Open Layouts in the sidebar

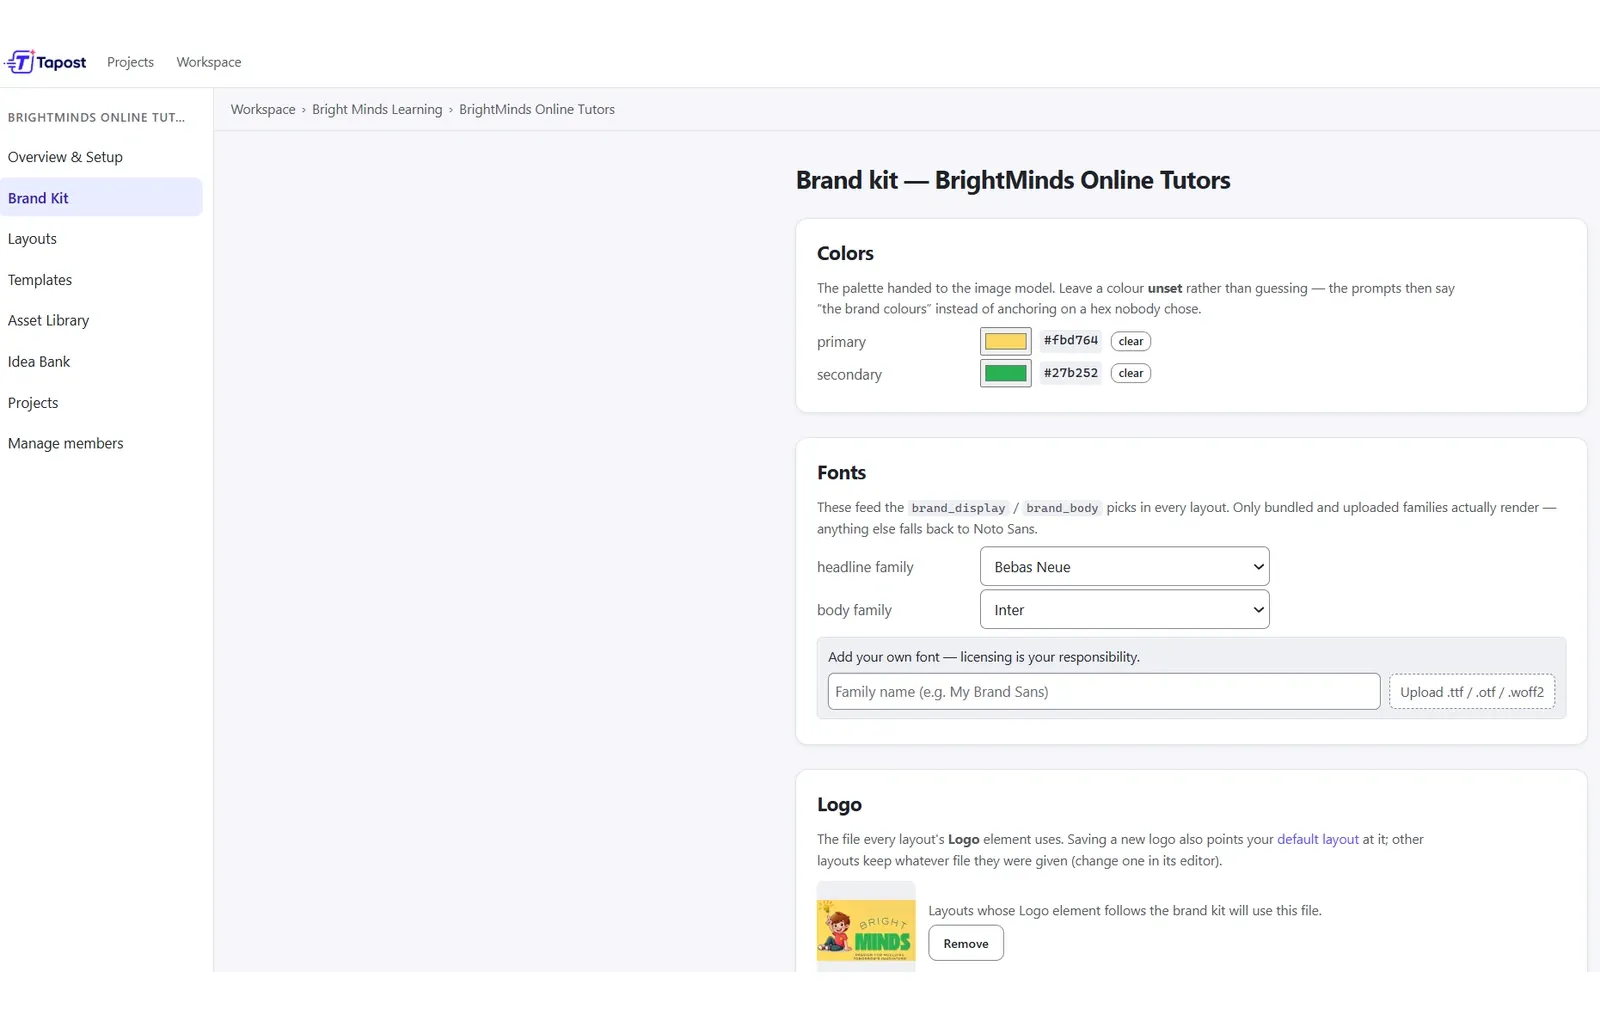click(x=32, y=239)
